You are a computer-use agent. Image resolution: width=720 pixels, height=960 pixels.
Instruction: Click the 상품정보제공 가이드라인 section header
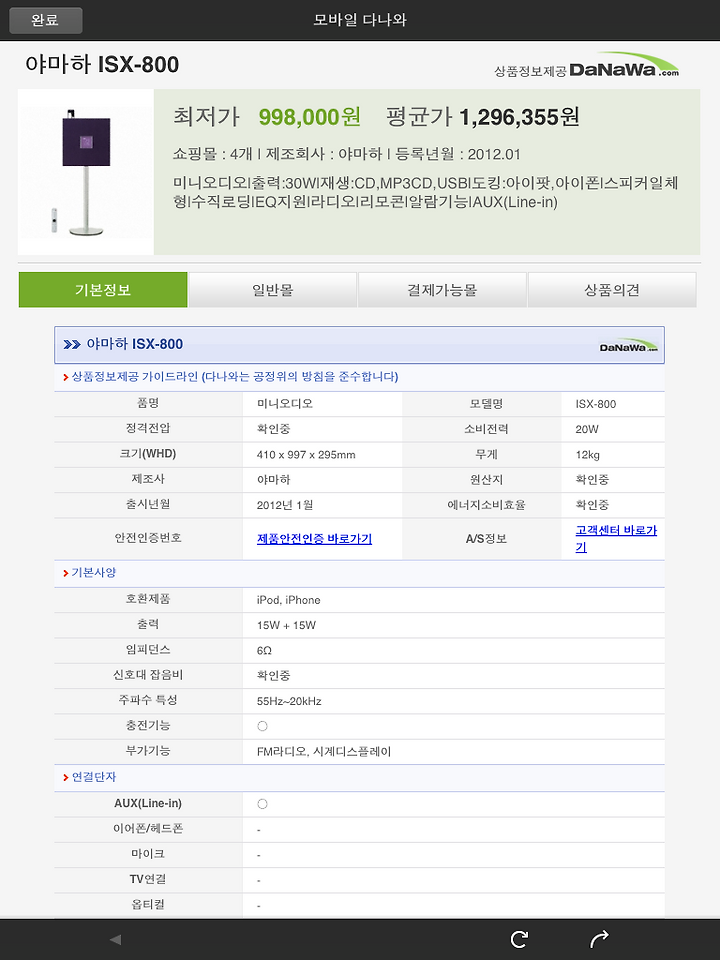pos(234,377)
